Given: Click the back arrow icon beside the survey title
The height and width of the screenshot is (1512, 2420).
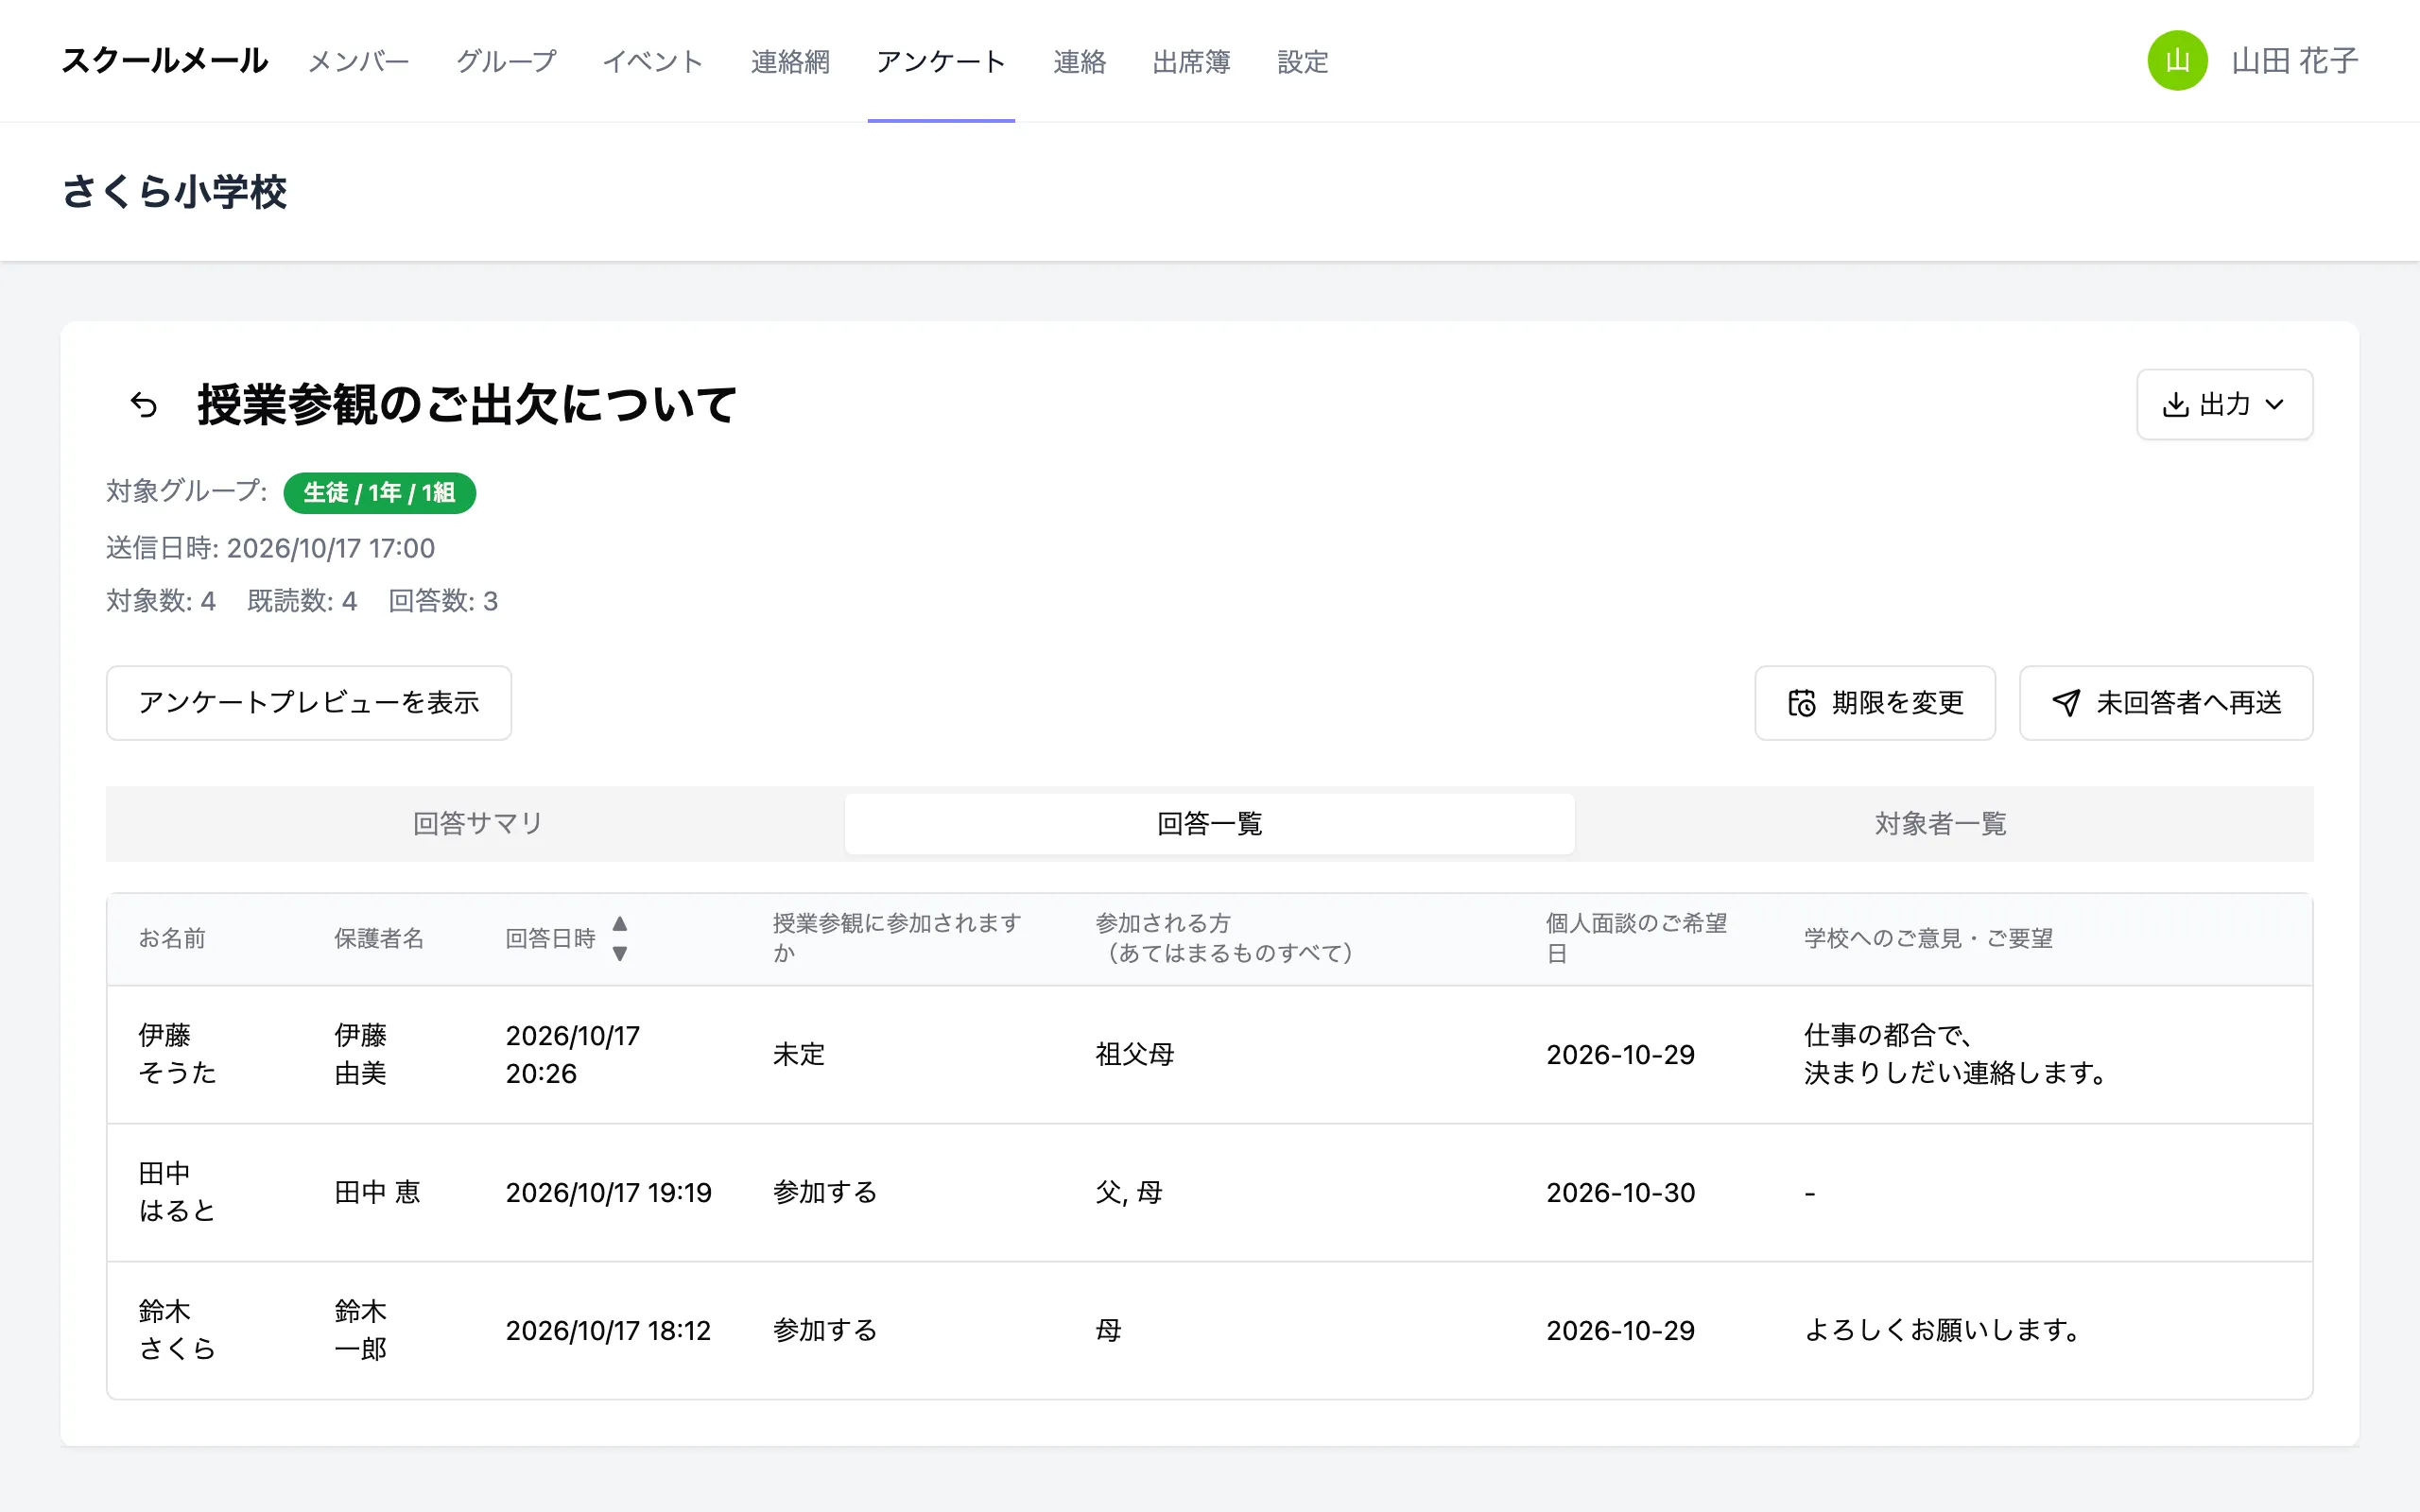Looking at the screenshot, I should coord(144,405).
